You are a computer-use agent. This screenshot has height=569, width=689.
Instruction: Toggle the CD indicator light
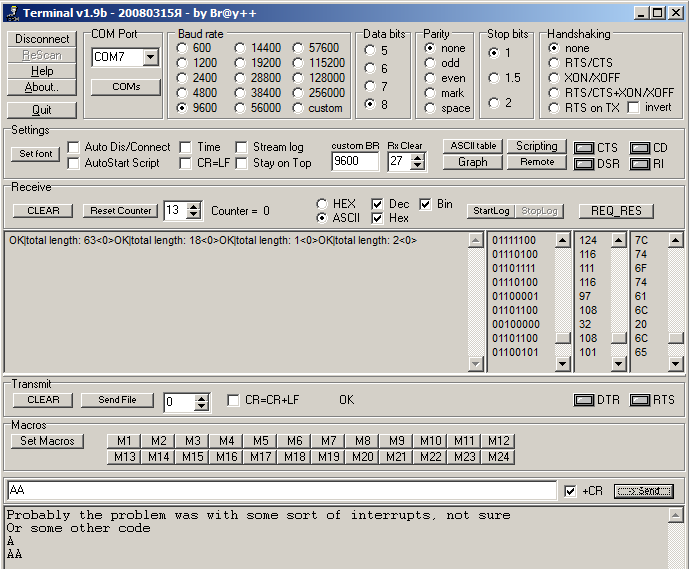click(x=639, y=148)
